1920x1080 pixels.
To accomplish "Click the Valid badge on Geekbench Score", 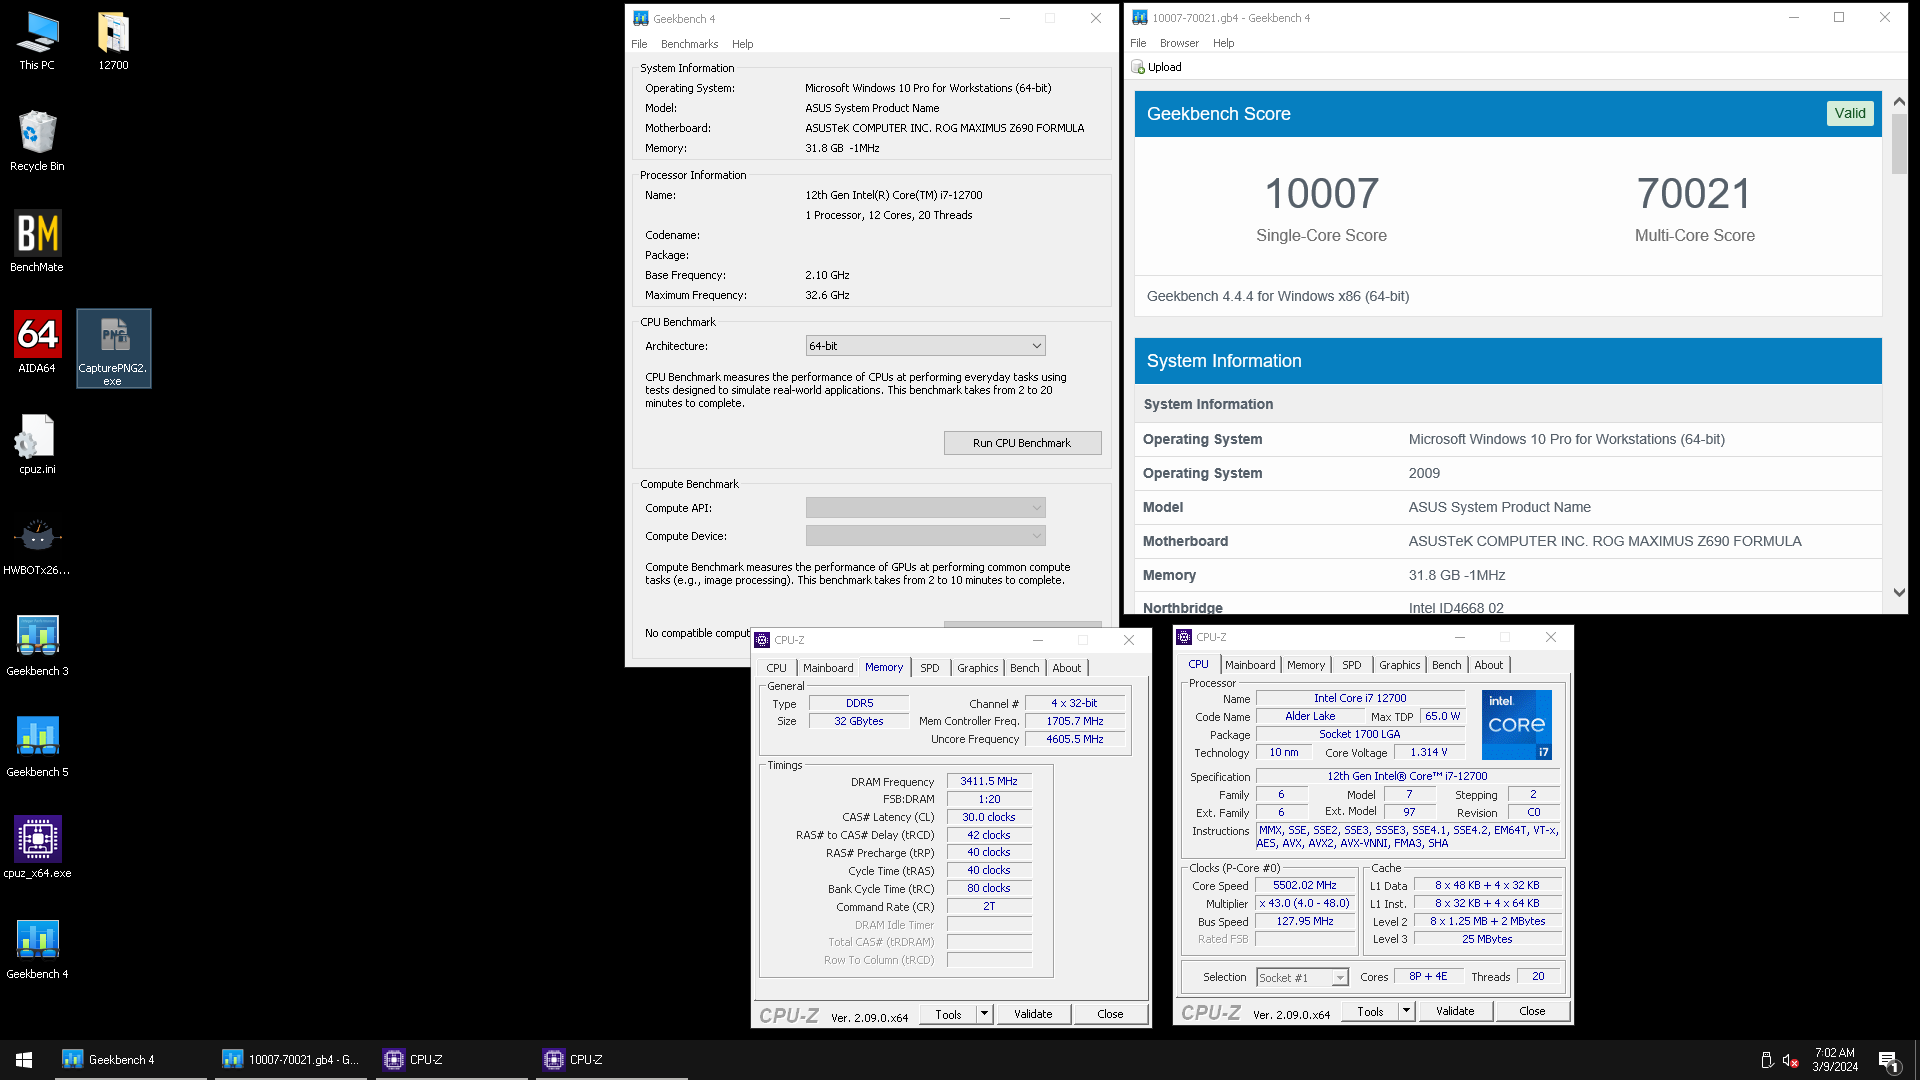I will point(1849,113).
